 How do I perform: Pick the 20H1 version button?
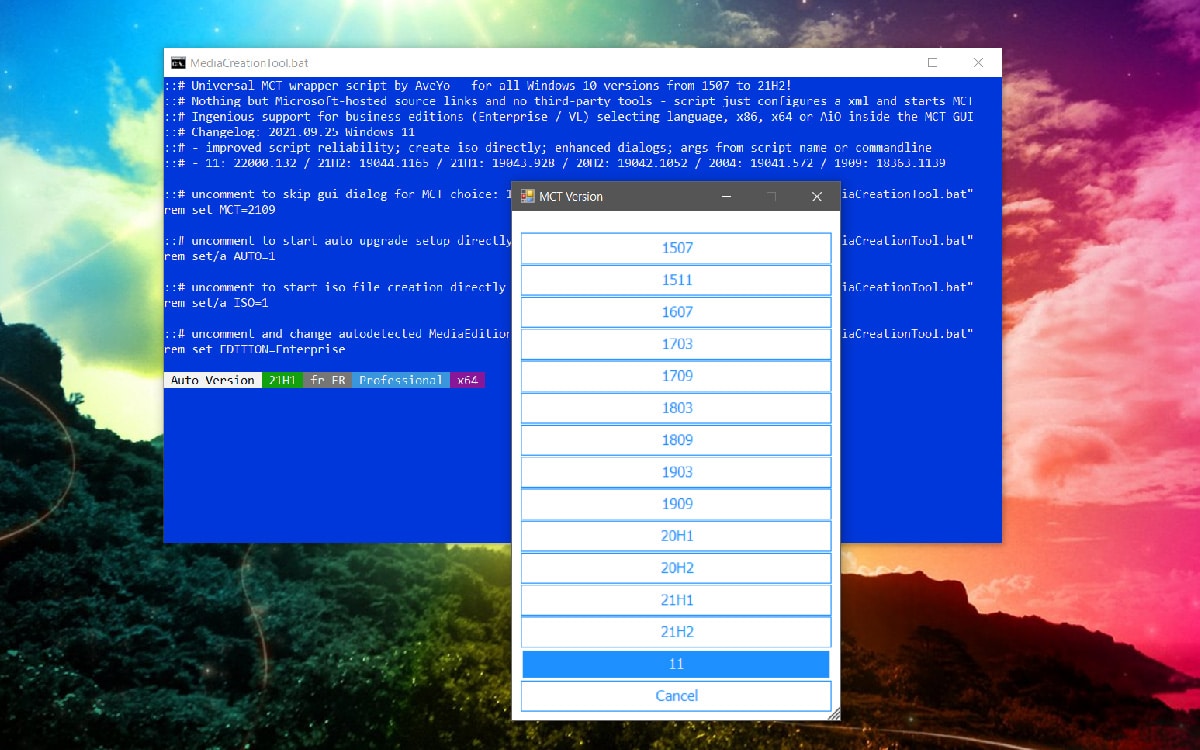click(x=676, y=536)
